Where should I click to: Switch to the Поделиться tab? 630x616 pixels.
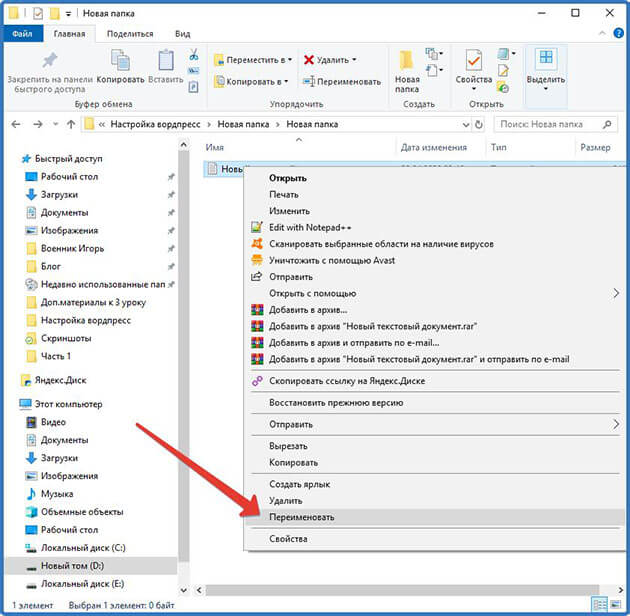point(130,34)
